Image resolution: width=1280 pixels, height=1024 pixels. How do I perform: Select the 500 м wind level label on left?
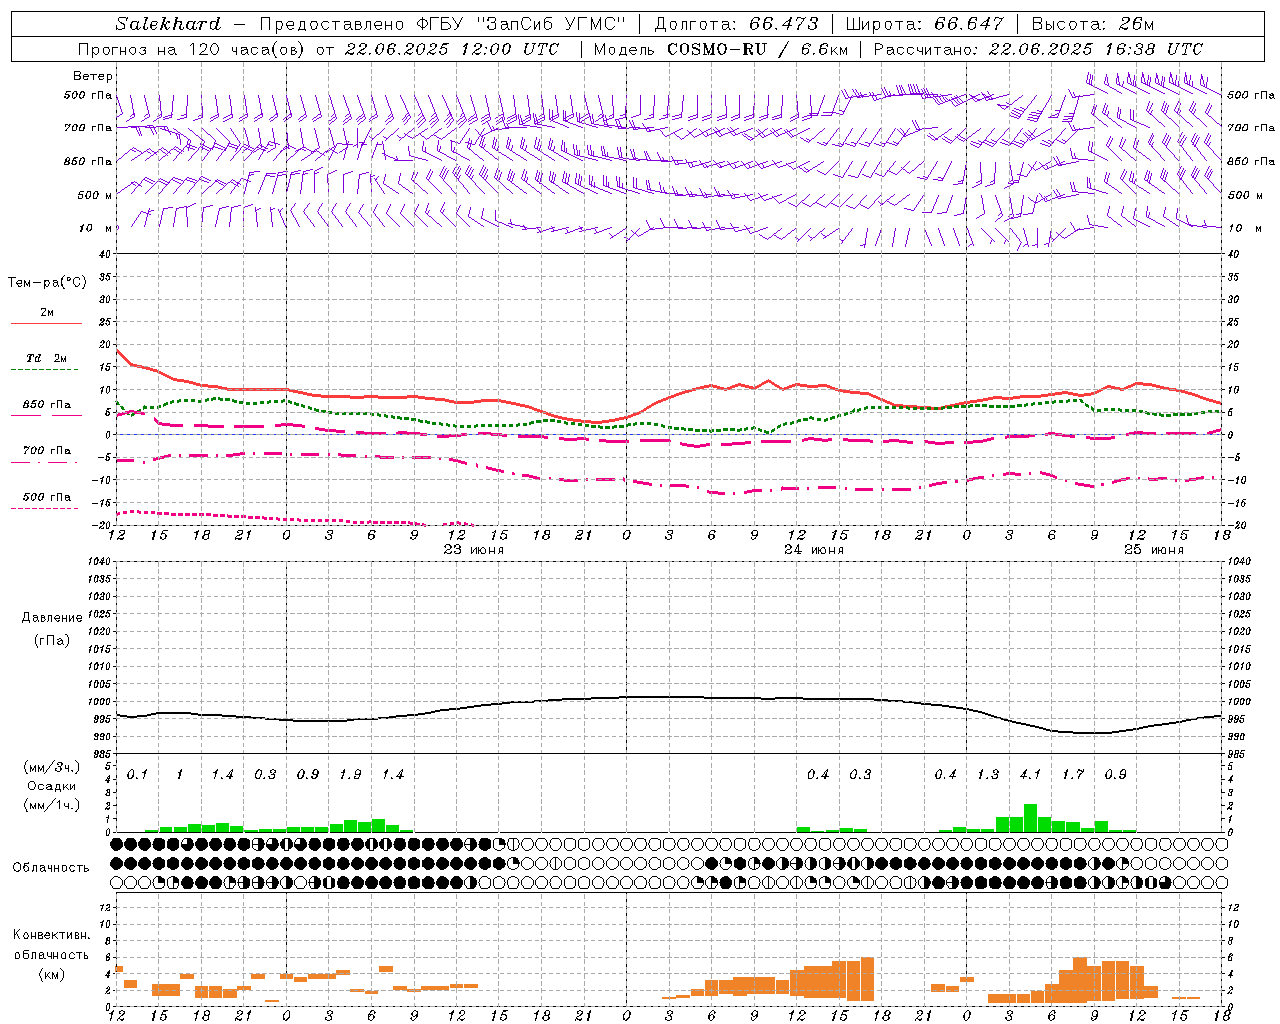tap(95, 195)
